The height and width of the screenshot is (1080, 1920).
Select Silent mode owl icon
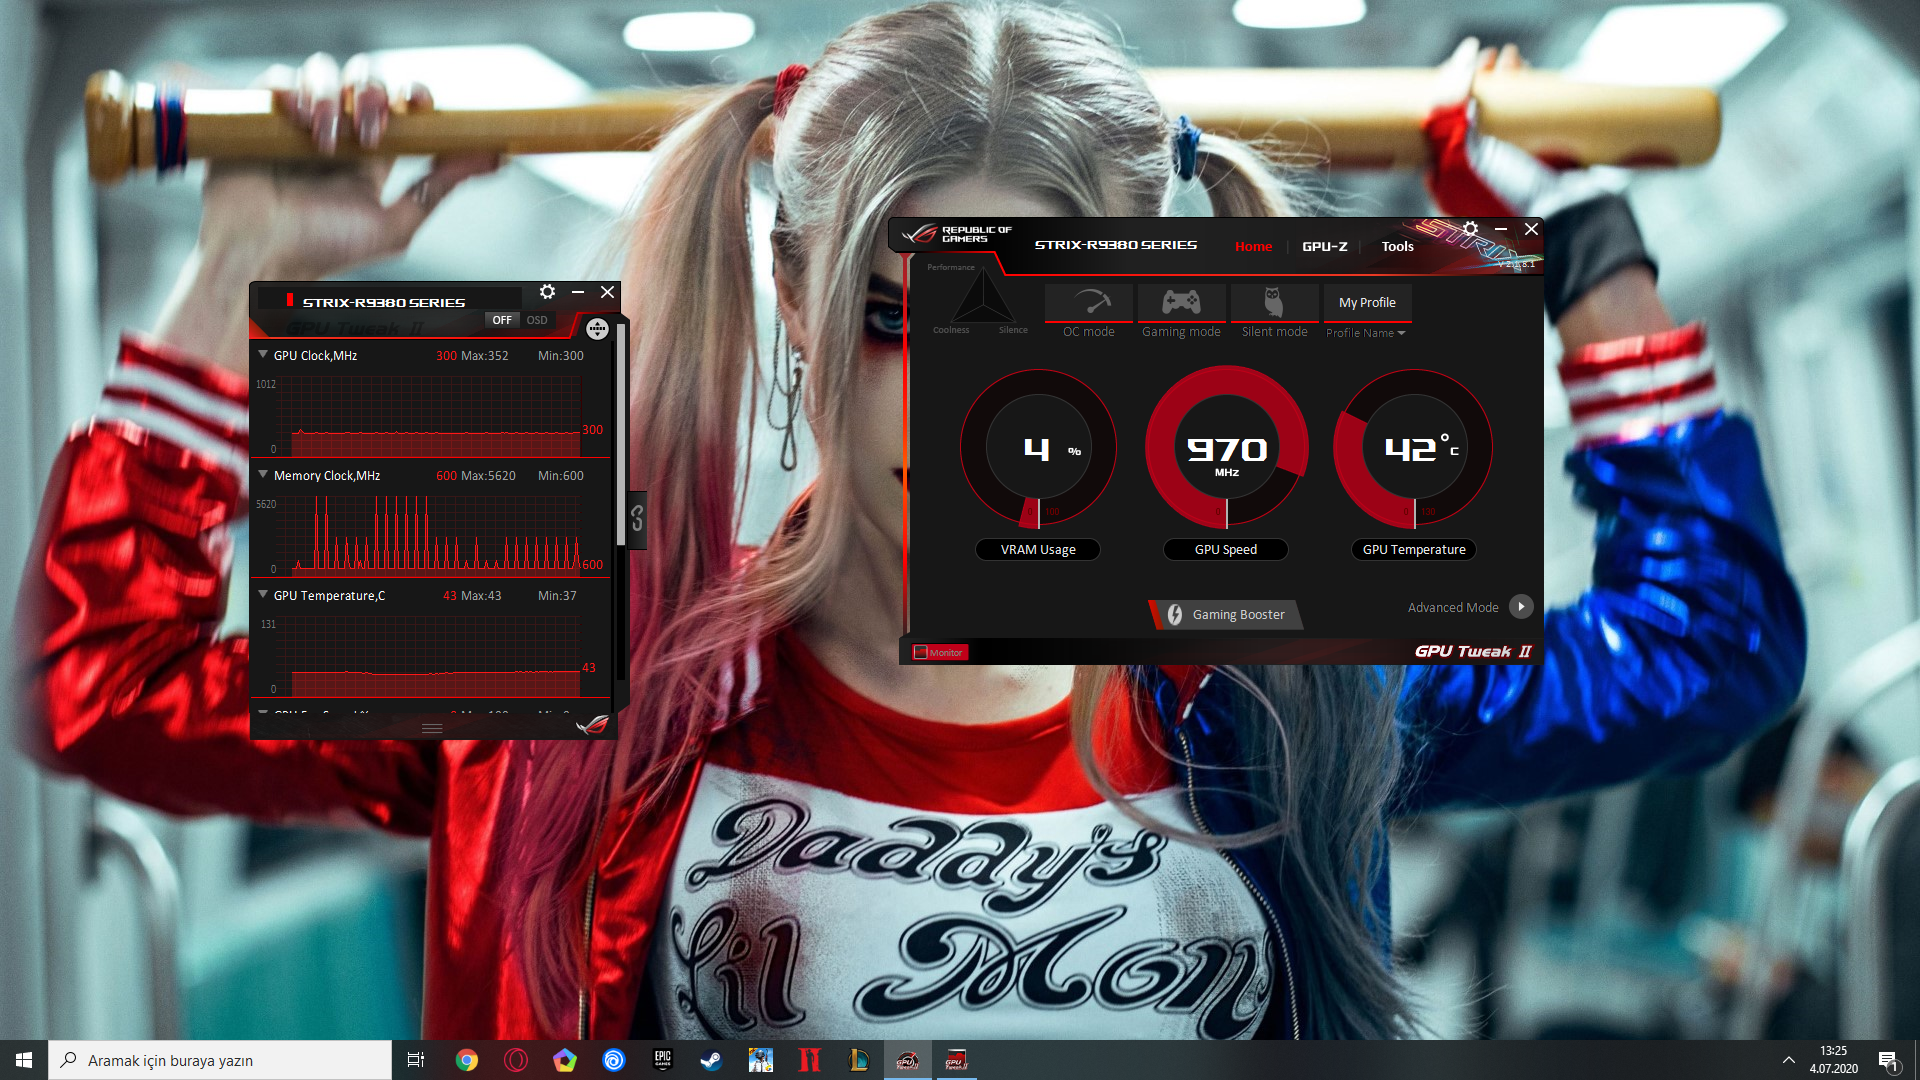click(x=1274, y=303)
